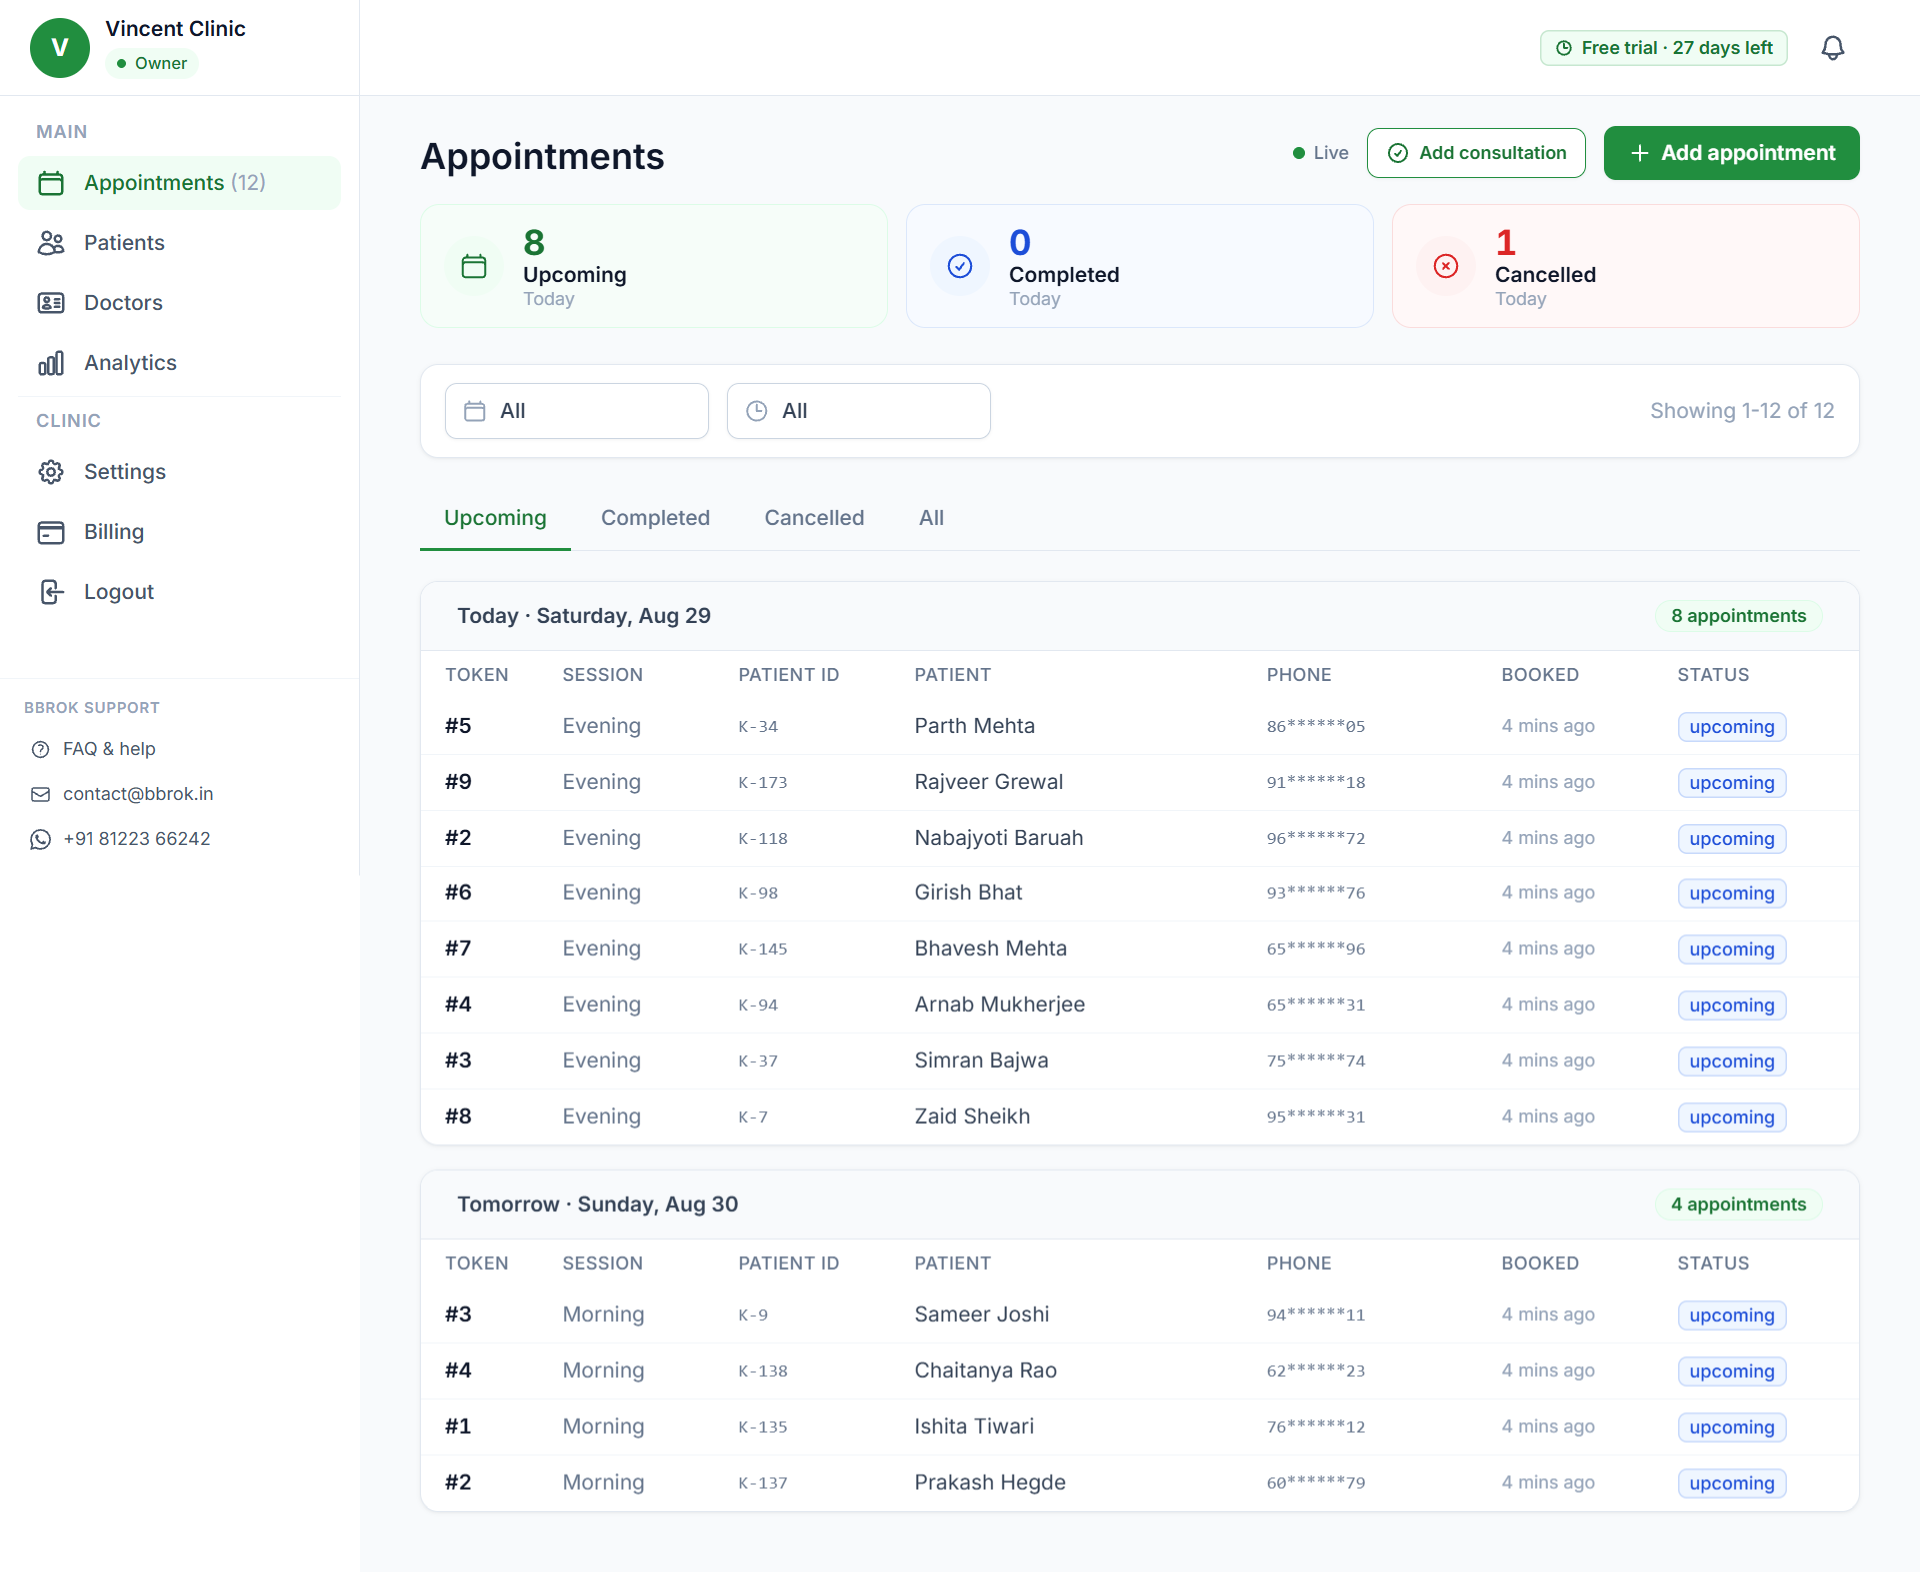Click the Add consultation button

coord(1476,153)
